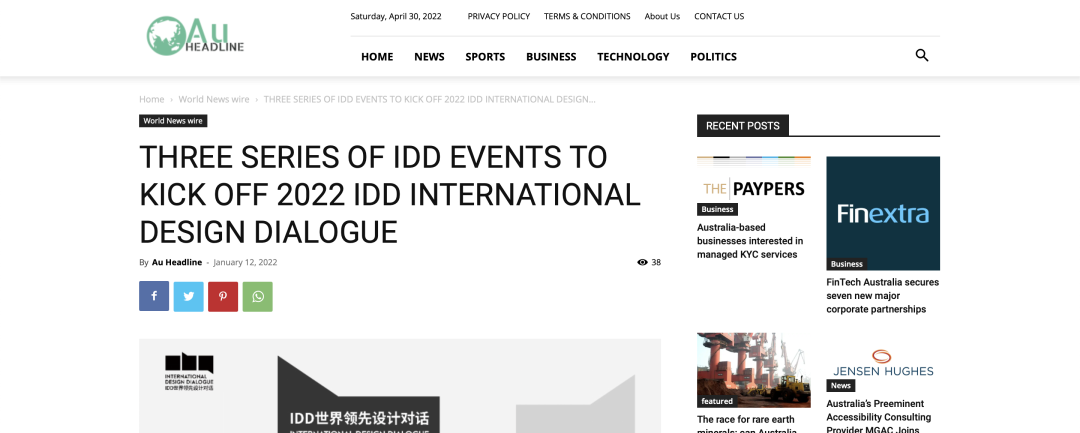Open the Finextra post thumbnail
Image resolution: width=1080 pixels, height=433 pixels.
[883, 213]
